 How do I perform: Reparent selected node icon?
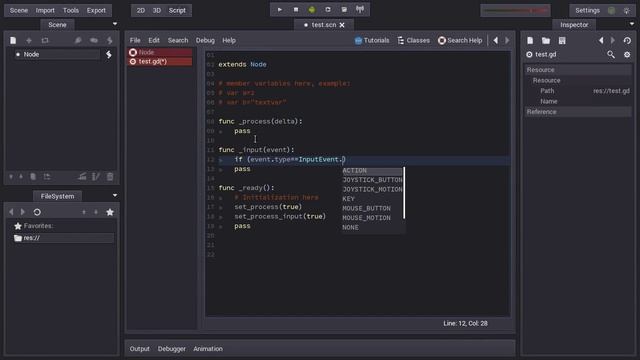pos(47,177)
